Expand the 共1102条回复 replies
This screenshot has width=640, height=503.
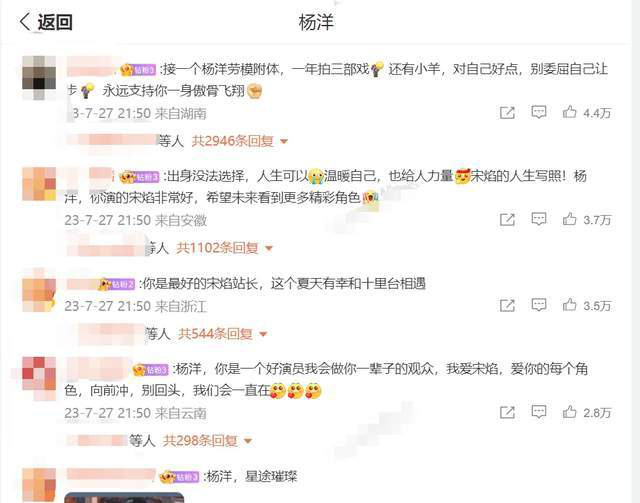pos(224,248)
